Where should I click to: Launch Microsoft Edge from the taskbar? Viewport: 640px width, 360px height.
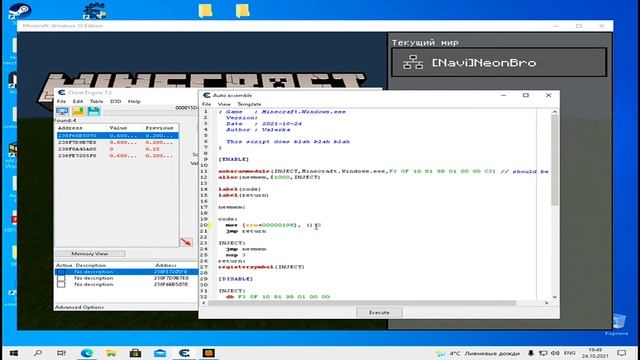point(87,353)
